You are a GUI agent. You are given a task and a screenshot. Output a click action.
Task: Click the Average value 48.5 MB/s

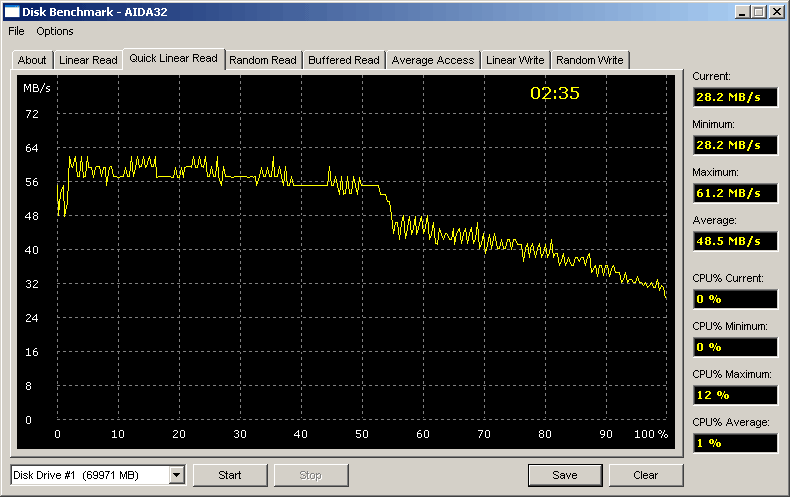735,241
